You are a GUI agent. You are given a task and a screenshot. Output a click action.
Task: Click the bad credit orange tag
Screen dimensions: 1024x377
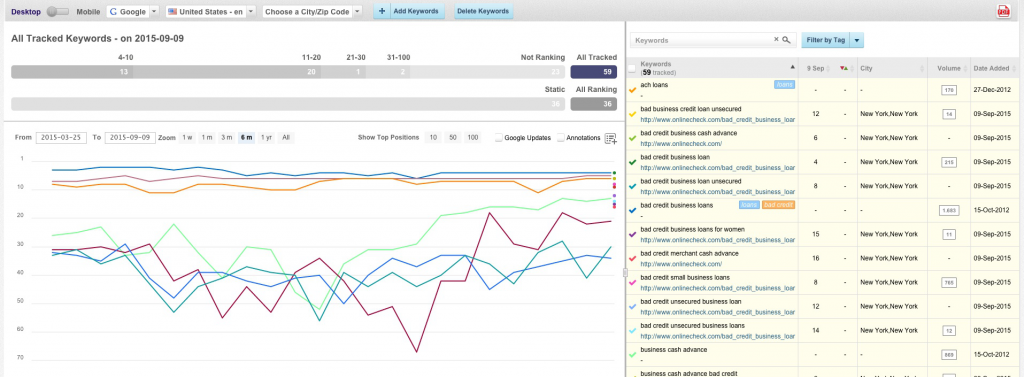[778, 205]
